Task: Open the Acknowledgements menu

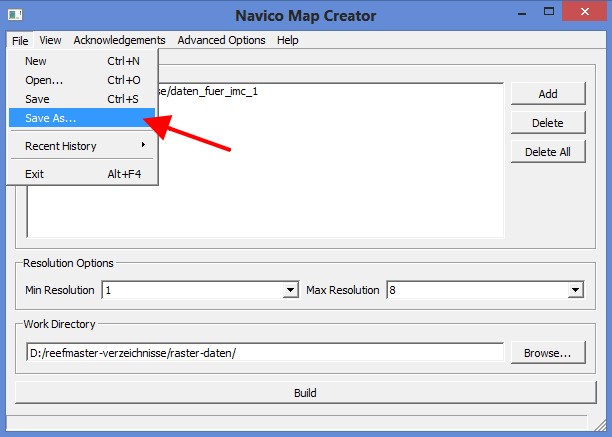Action: coord(119,40)
